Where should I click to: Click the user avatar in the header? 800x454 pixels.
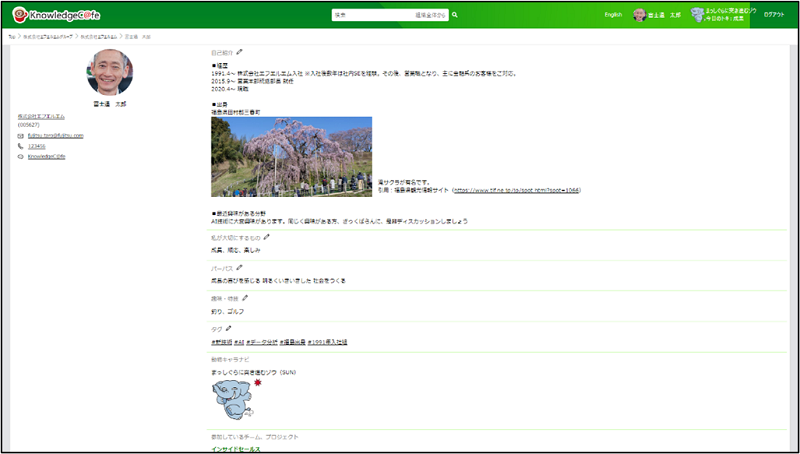coord(639,16)
